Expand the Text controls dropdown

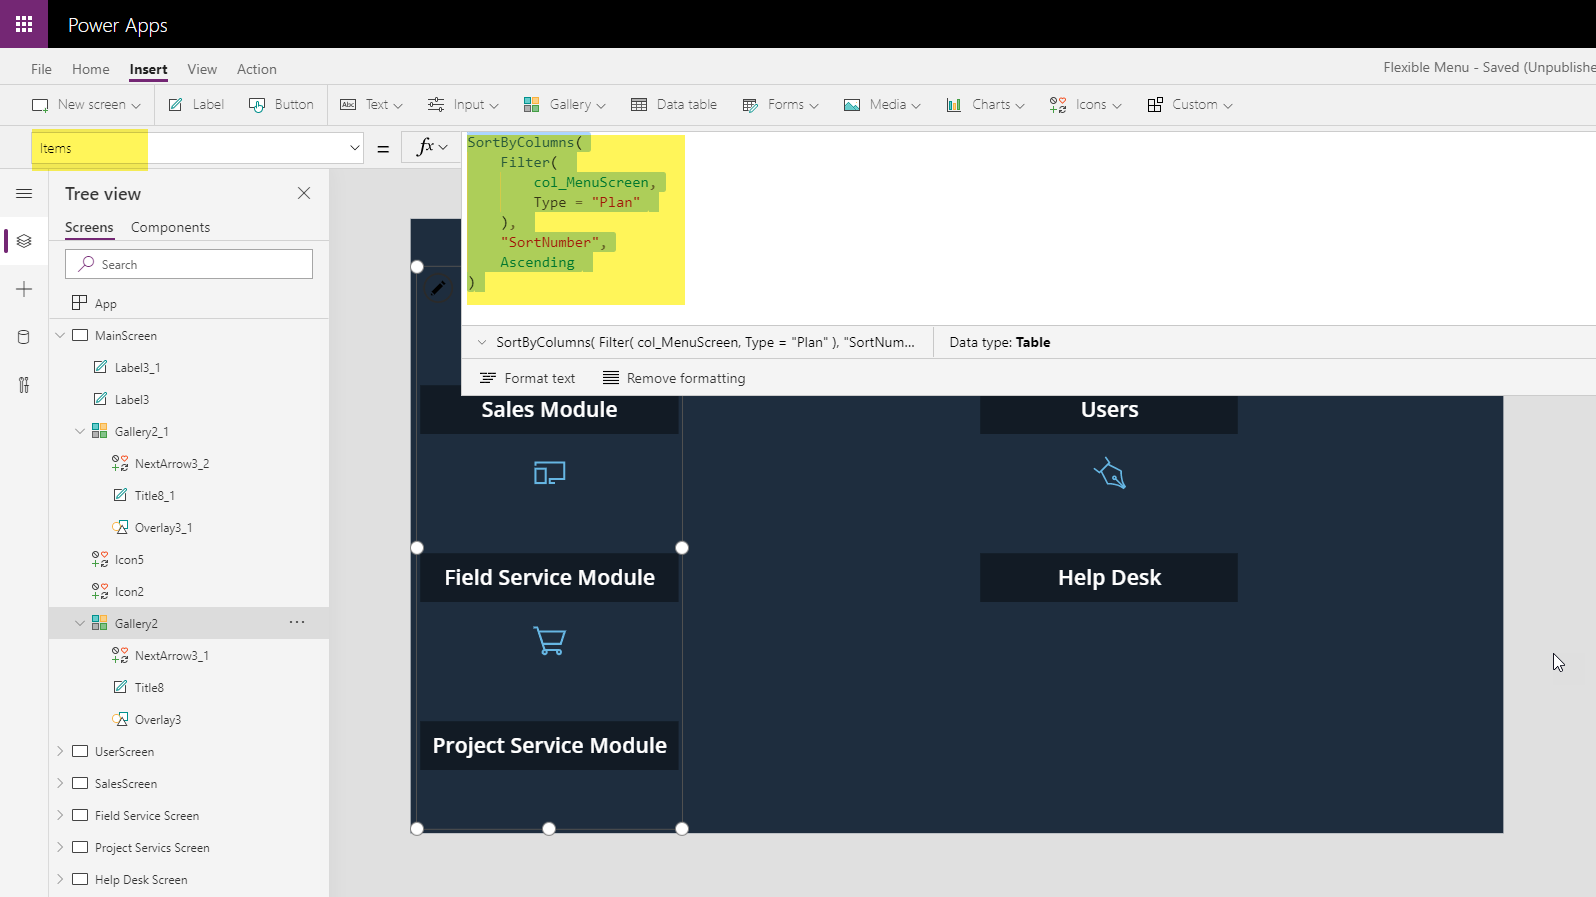coord(371,105)
